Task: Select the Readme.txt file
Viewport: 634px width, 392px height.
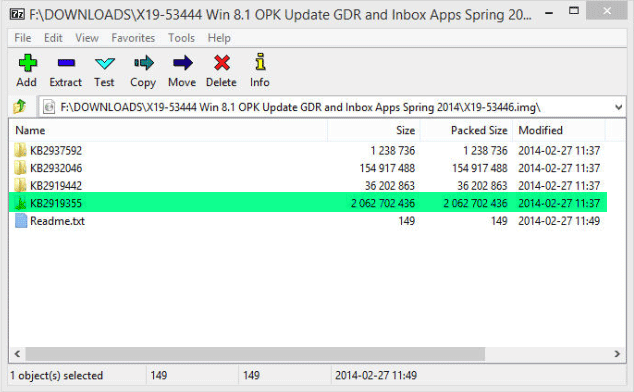Action: pos(57,221)
